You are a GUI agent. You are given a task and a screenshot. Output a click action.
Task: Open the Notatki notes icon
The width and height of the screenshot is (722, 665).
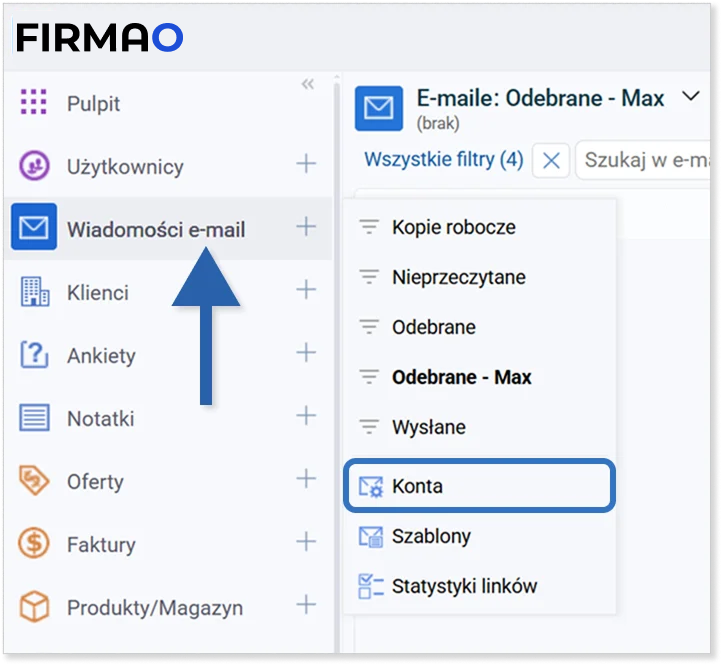(x=34, y=418)
